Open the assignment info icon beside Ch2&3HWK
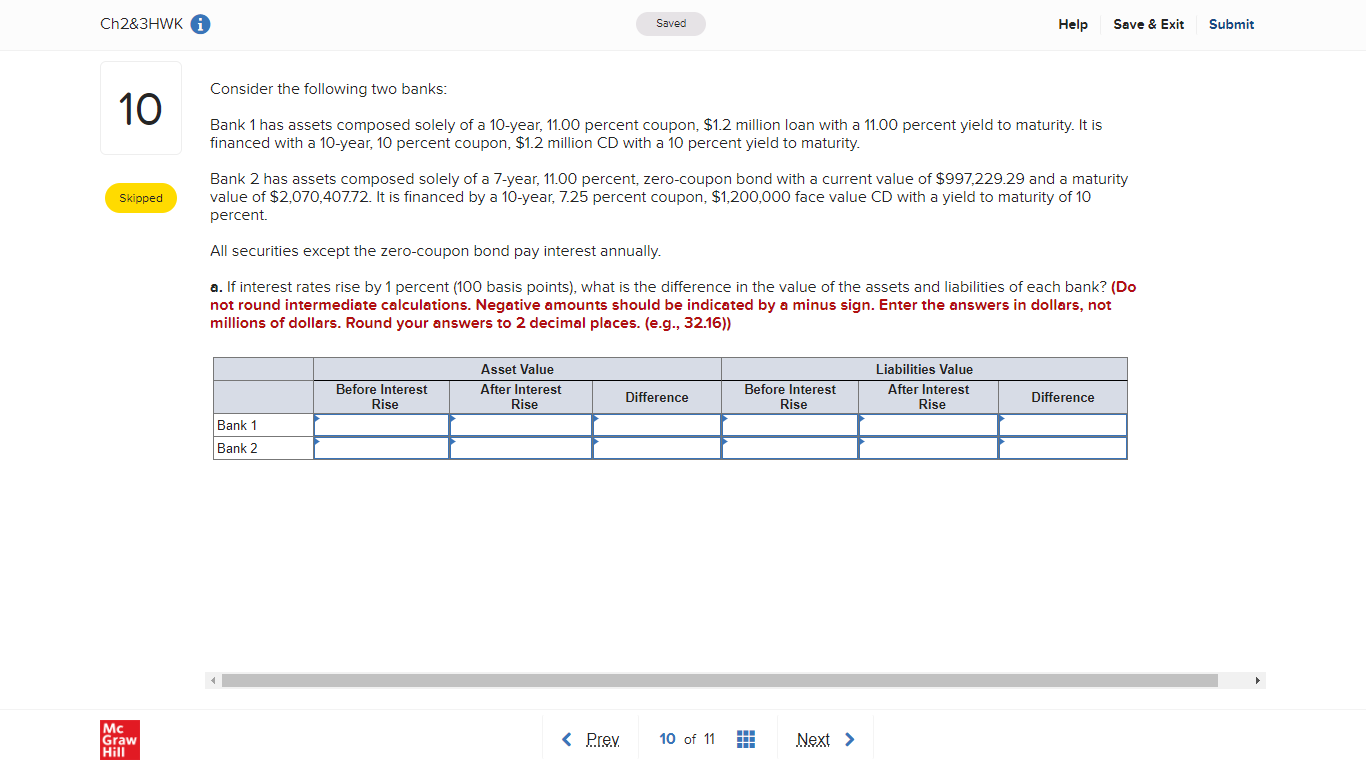This screenshot has width=1366, height=768. coord(199,24)
